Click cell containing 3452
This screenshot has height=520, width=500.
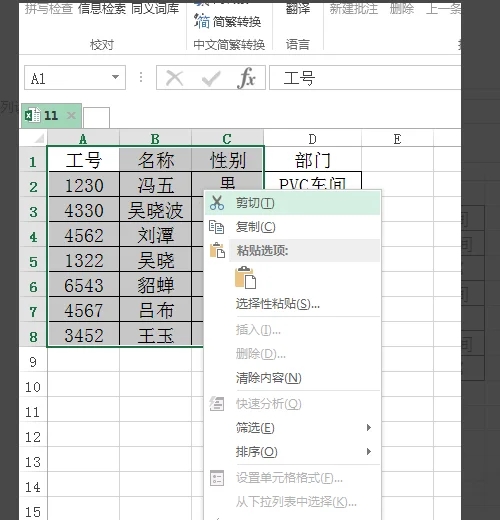pos(84,335)
